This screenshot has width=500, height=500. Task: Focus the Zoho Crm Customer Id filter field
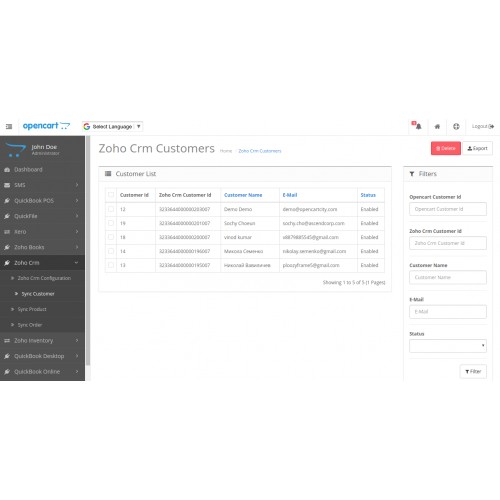(x=448, y=243)
